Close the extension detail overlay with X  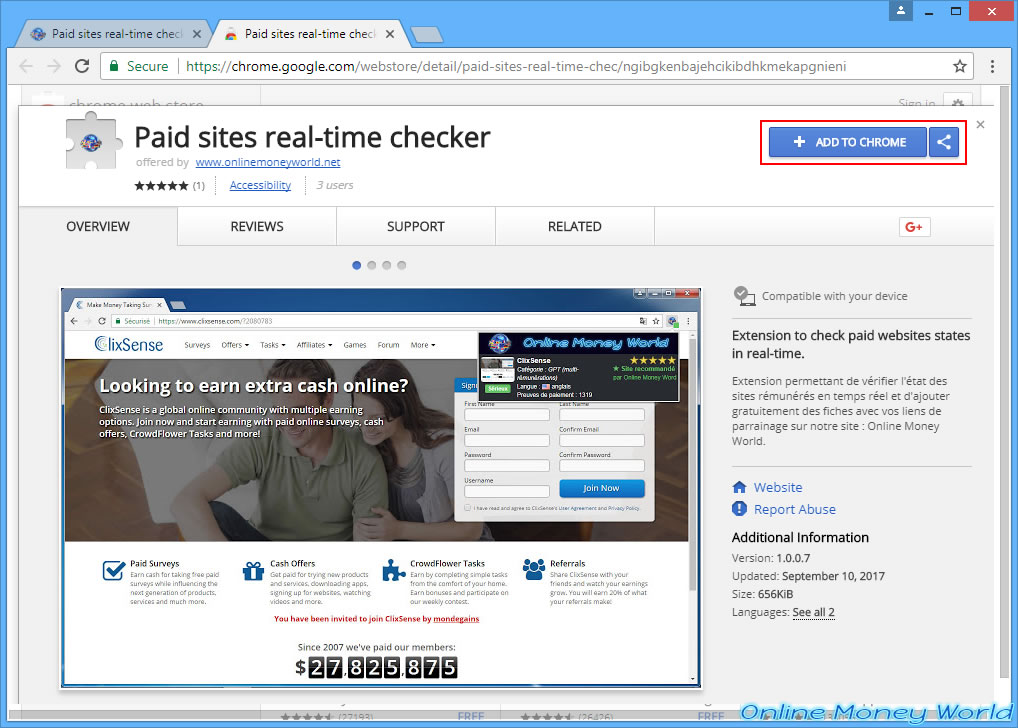point(980,124)
